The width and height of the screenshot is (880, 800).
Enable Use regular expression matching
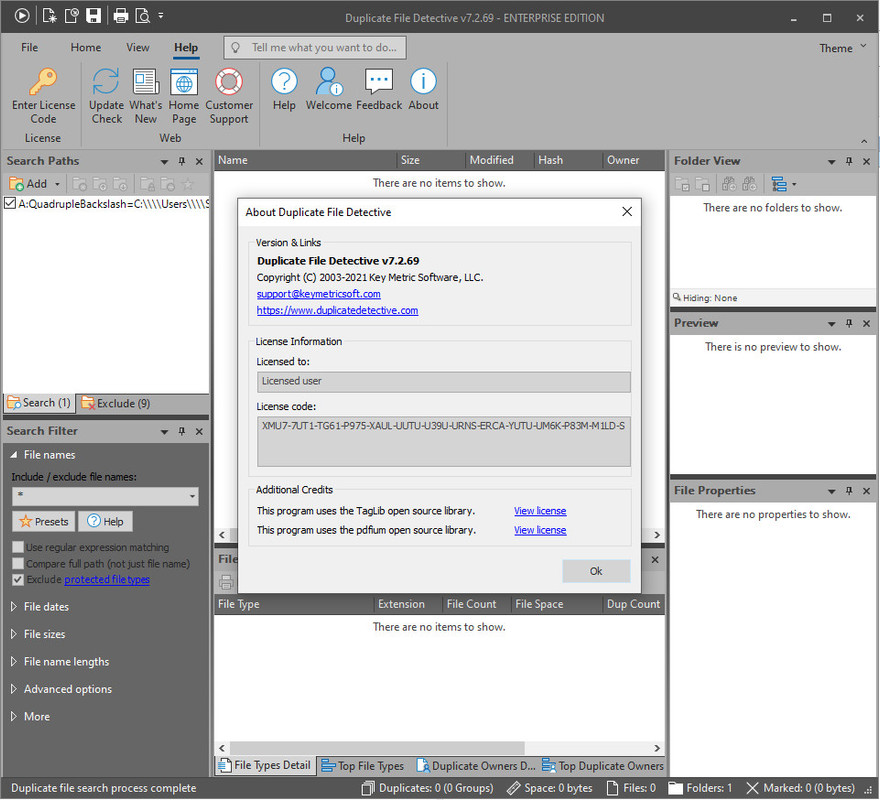pos(18,547)
